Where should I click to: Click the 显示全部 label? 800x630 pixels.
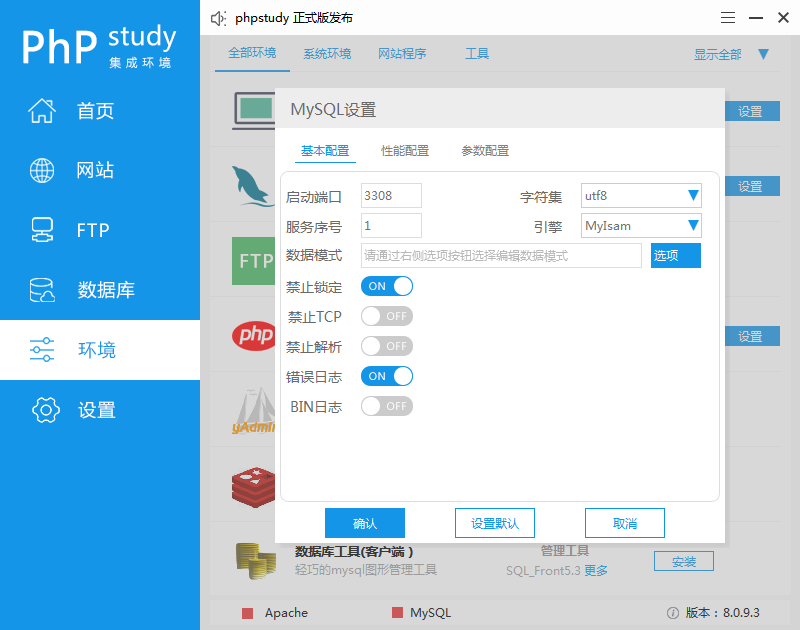pos(717,54)
